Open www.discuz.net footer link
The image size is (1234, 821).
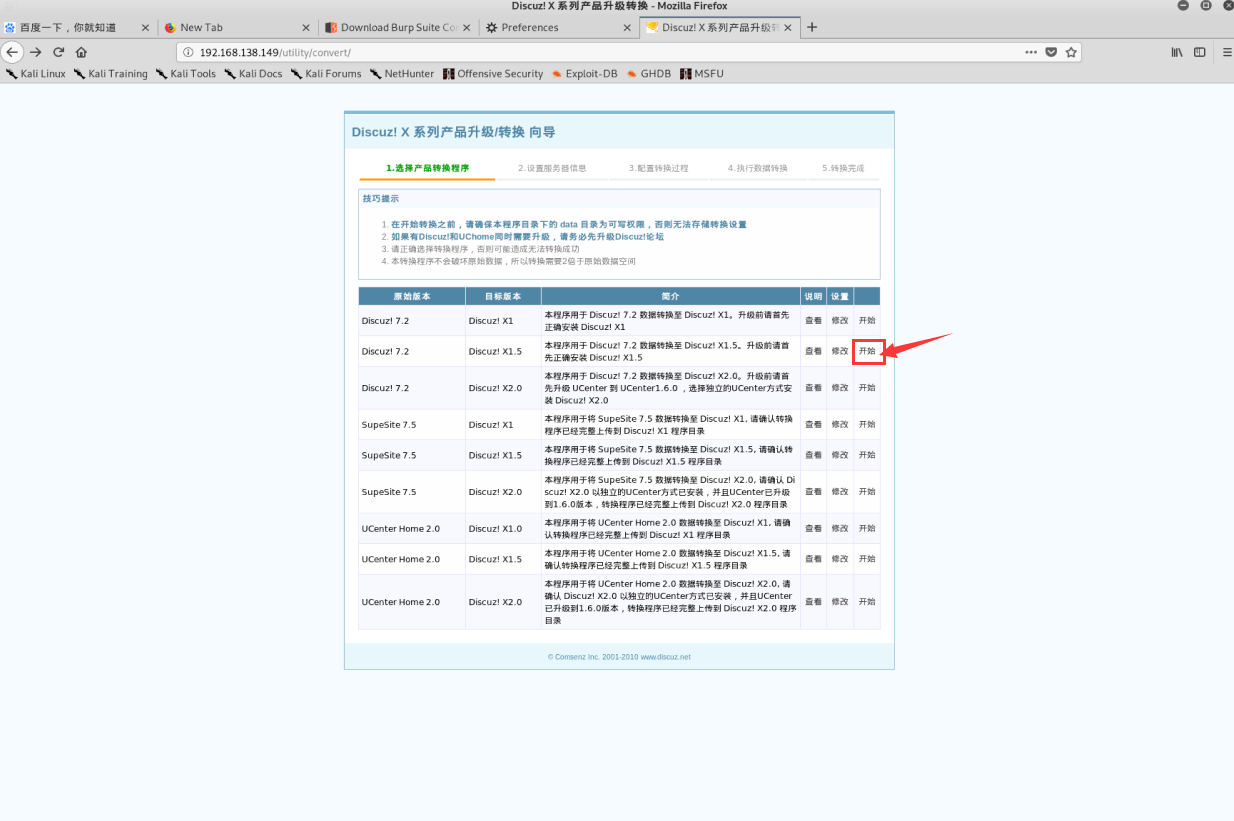[x=665, y=657]
